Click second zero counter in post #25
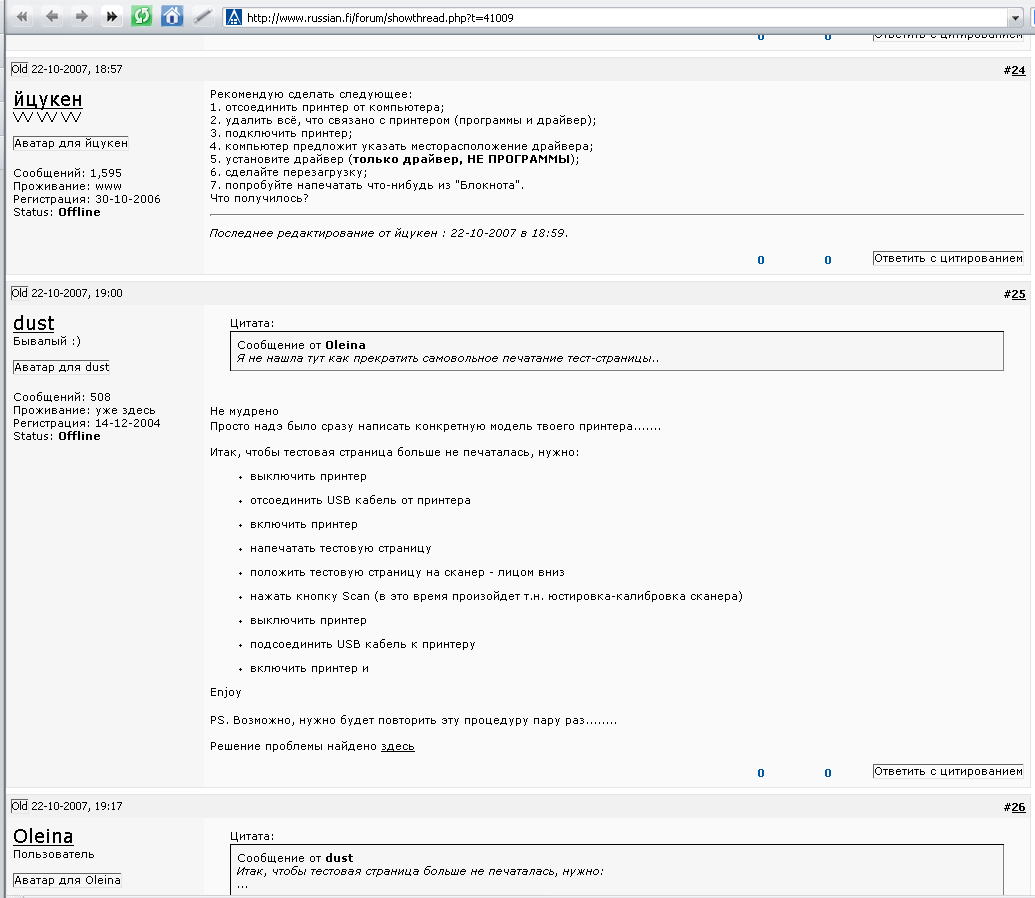 (828, 773)
